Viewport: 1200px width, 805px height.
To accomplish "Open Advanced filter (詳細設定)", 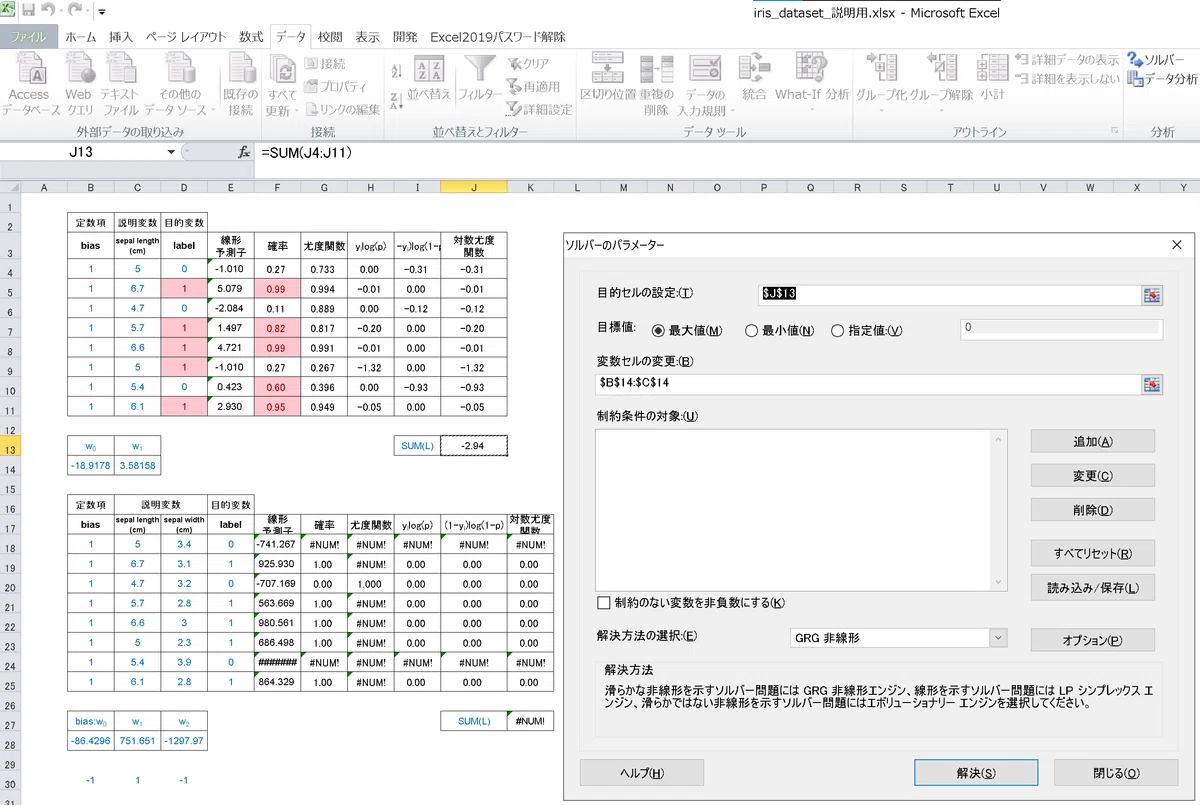I will [x=540, y=109].
